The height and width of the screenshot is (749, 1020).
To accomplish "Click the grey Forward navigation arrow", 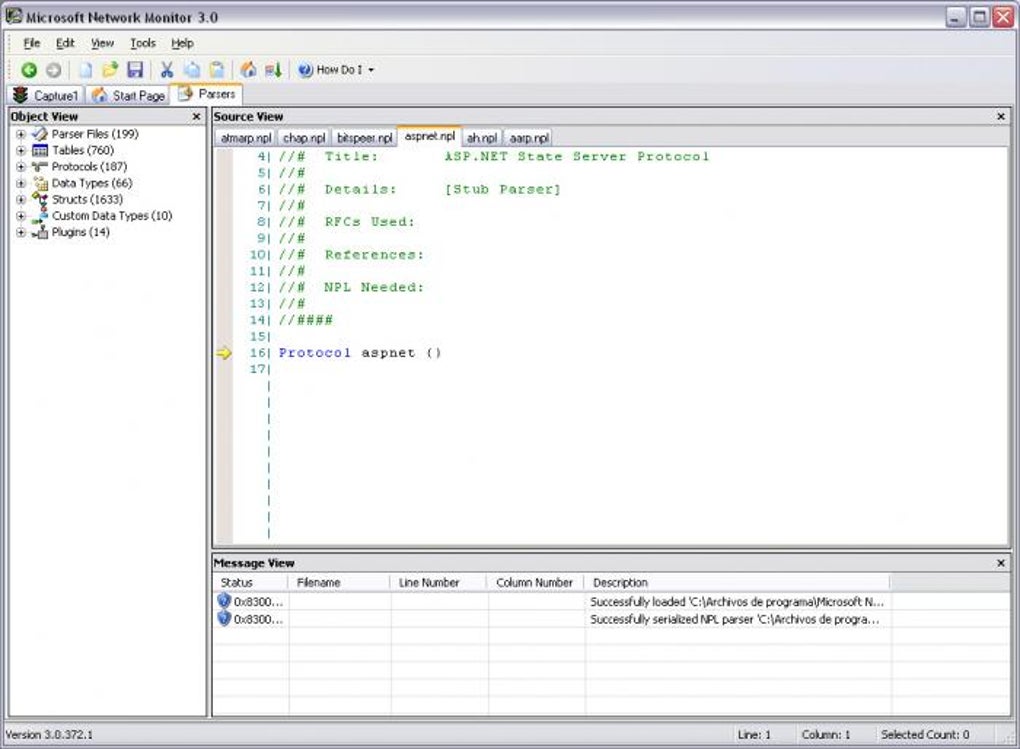I will 53,70.
